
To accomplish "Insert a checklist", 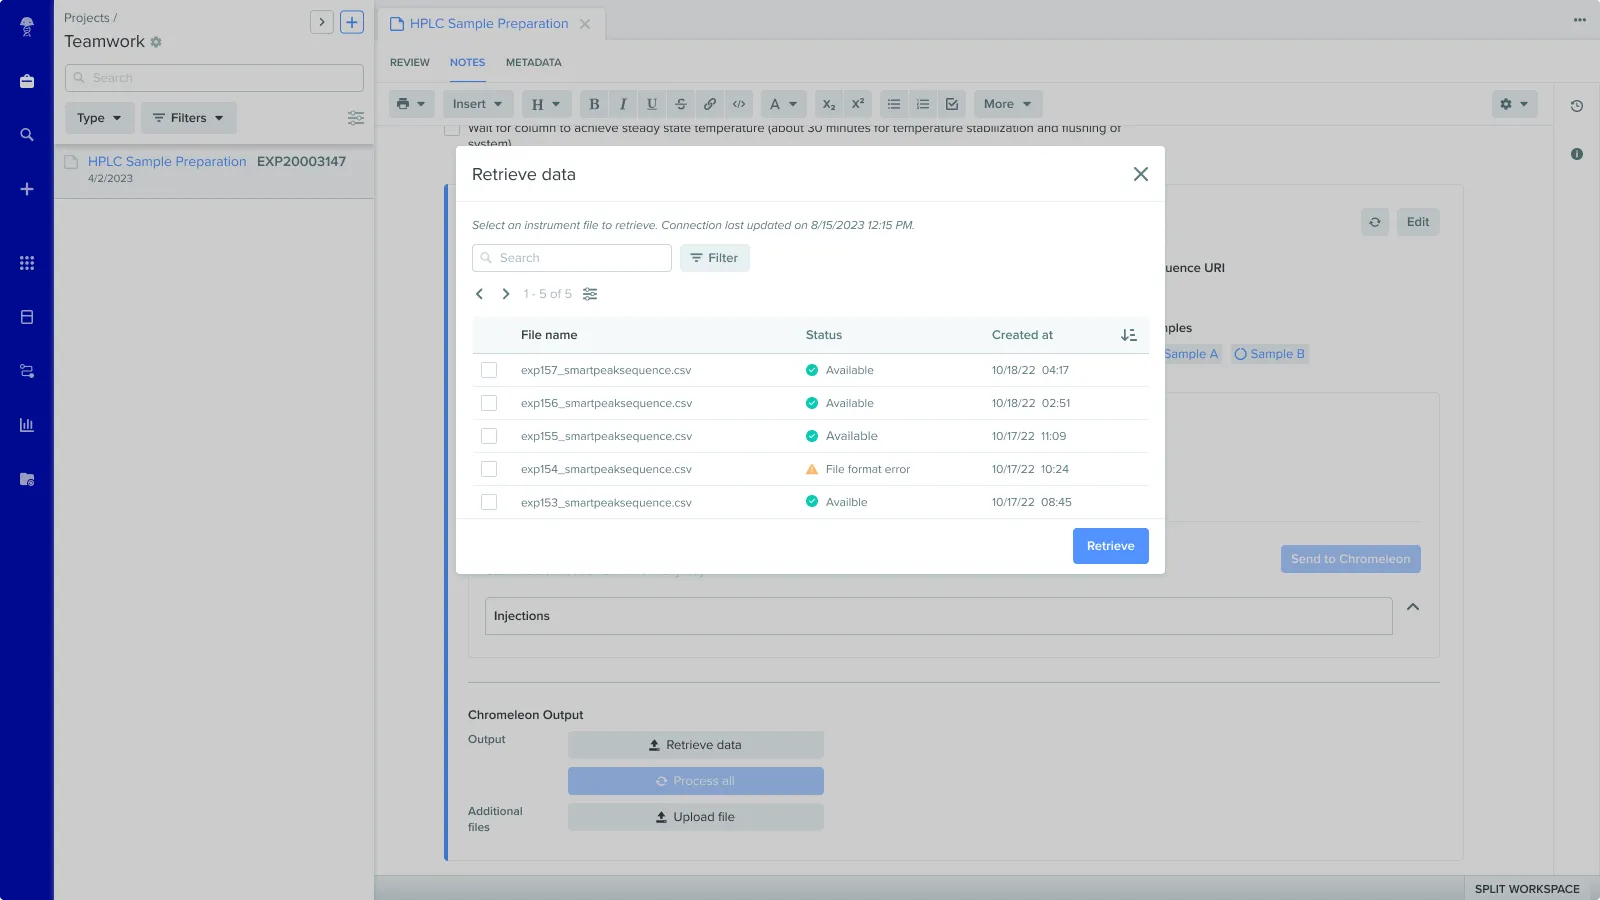I will [x=952, y=104].
